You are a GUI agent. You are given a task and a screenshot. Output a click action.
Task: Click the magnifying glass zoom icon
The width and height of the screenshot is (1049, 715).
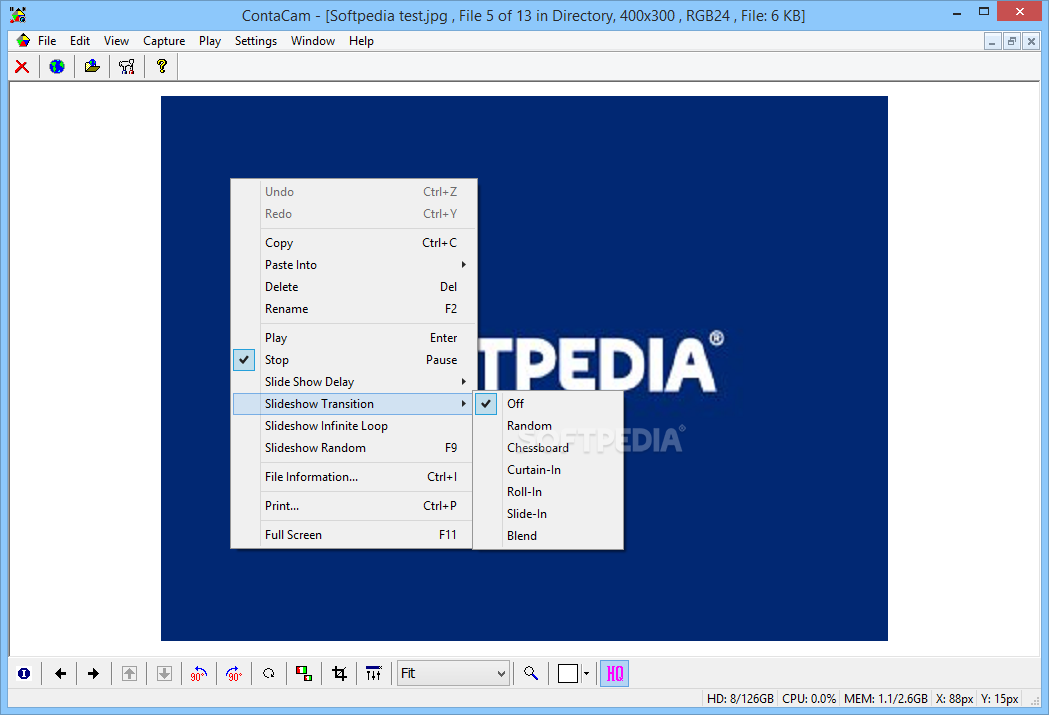531,674
